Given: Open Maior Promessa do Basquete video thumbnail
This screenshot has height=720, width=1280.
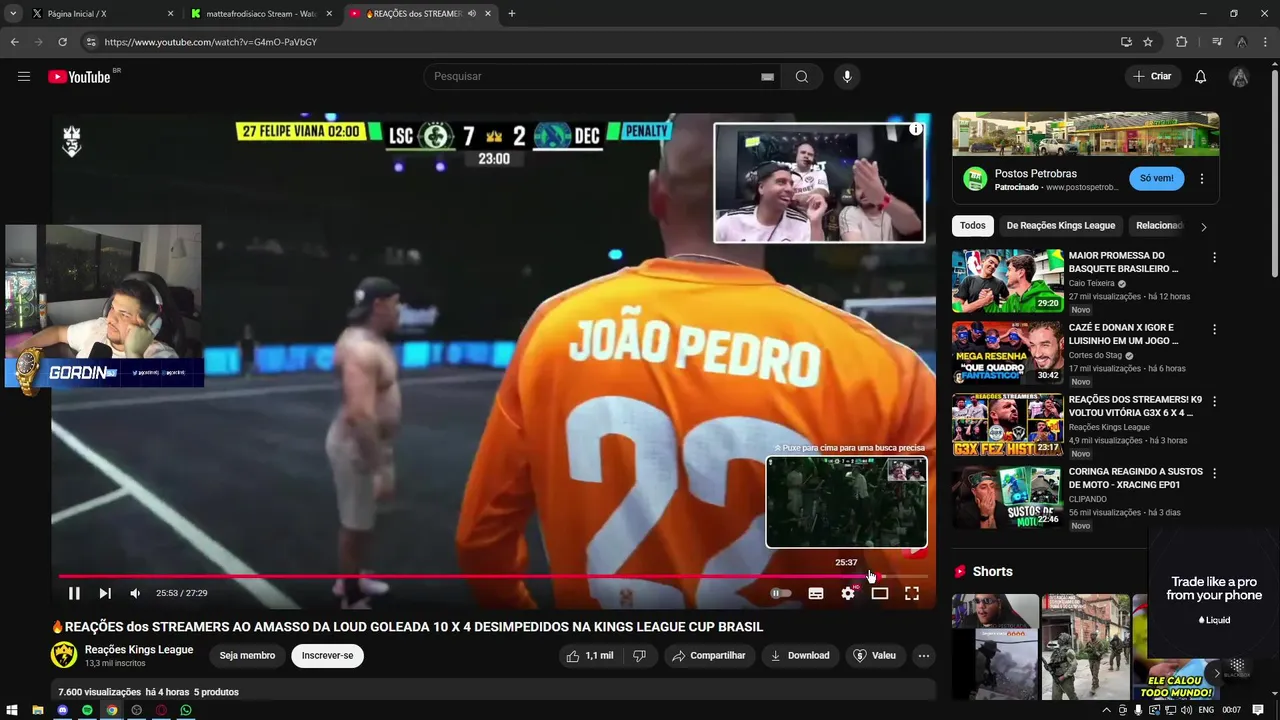Looking at the screenshot, I should [x=1007, y=281].
